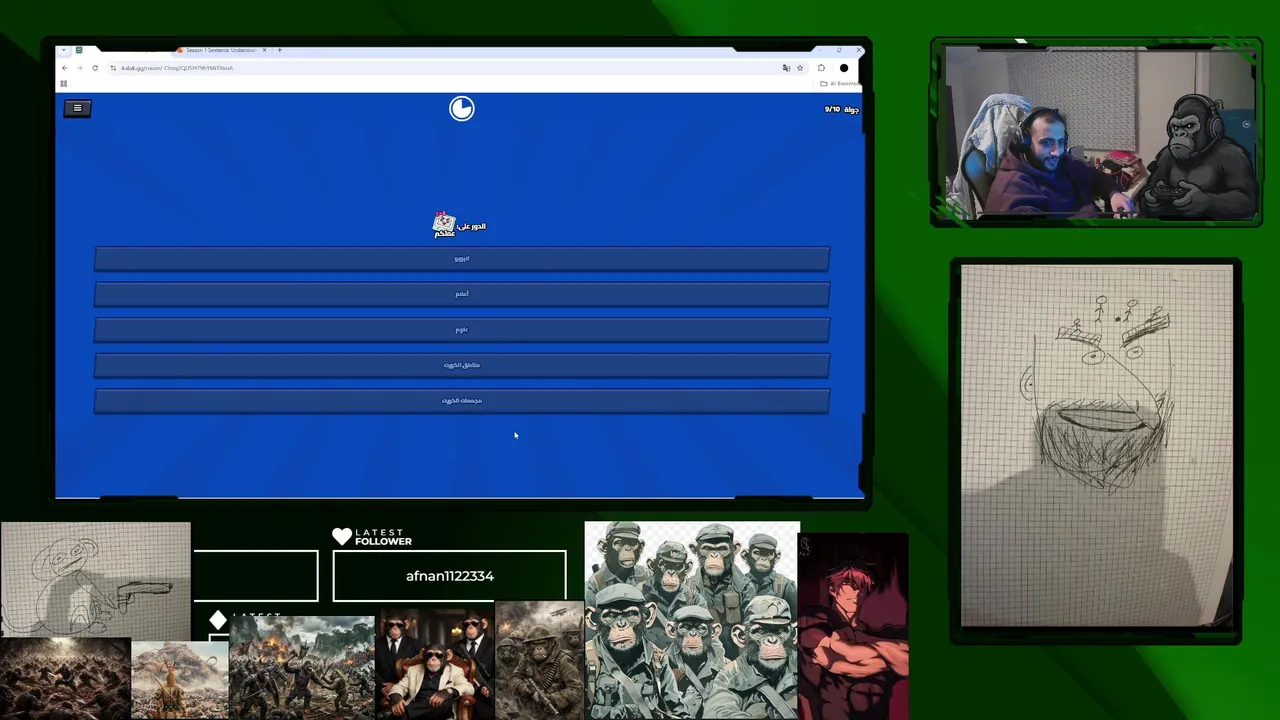Open the apps grid in bookmarks bar
Viewport: 1280px width, 720px height.
[64, 84]
